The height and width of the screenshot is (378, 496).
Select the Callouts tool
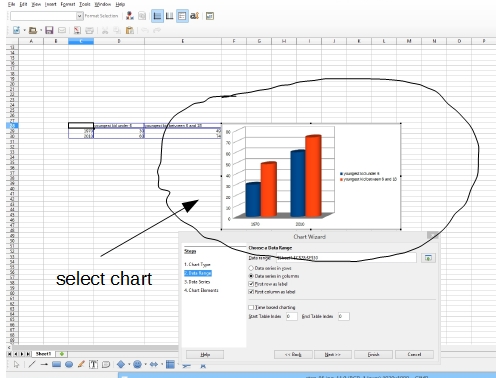(106, 364)
